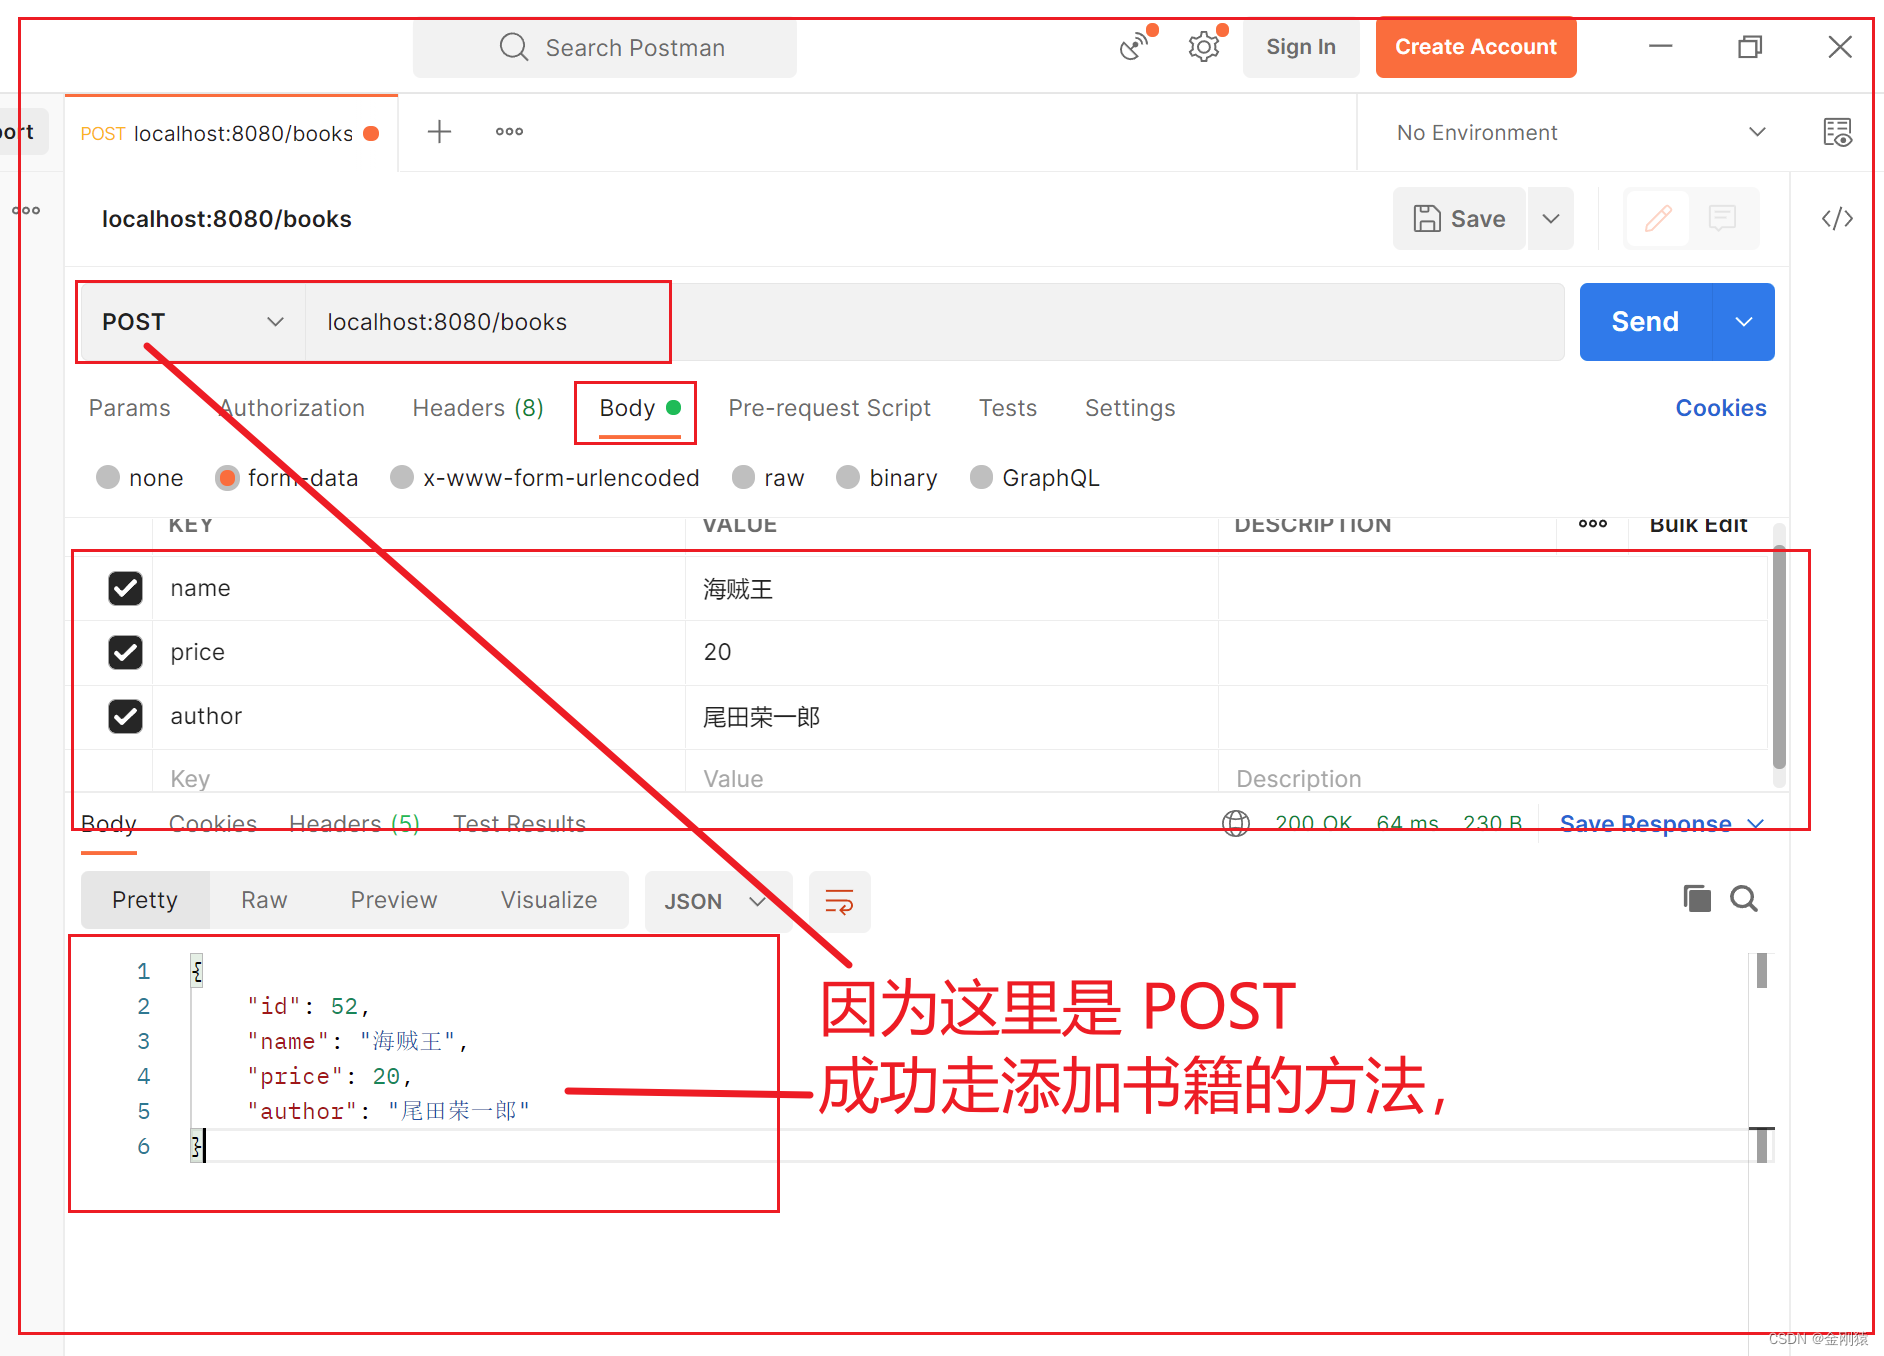Click the localhost:8080/books request title
Viewport: 1884px width, 1356px height.
point(227,219)
